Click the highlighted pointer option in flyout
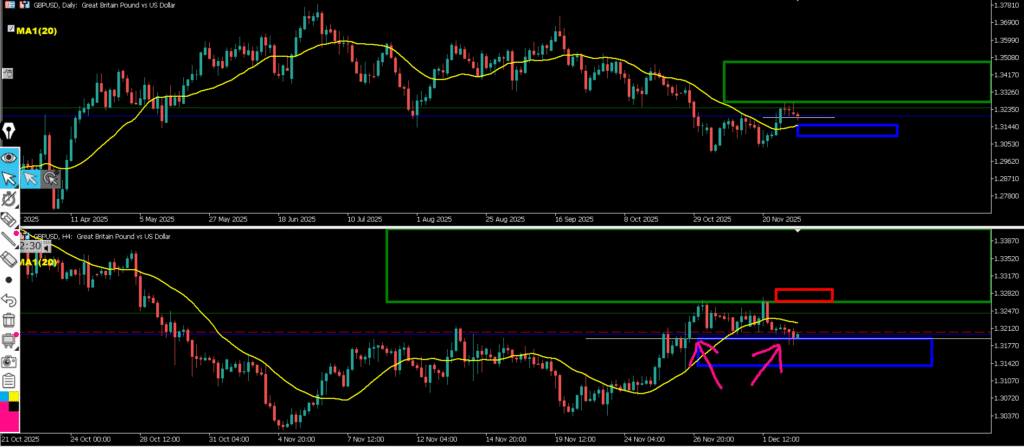 [x=30, y=178]
